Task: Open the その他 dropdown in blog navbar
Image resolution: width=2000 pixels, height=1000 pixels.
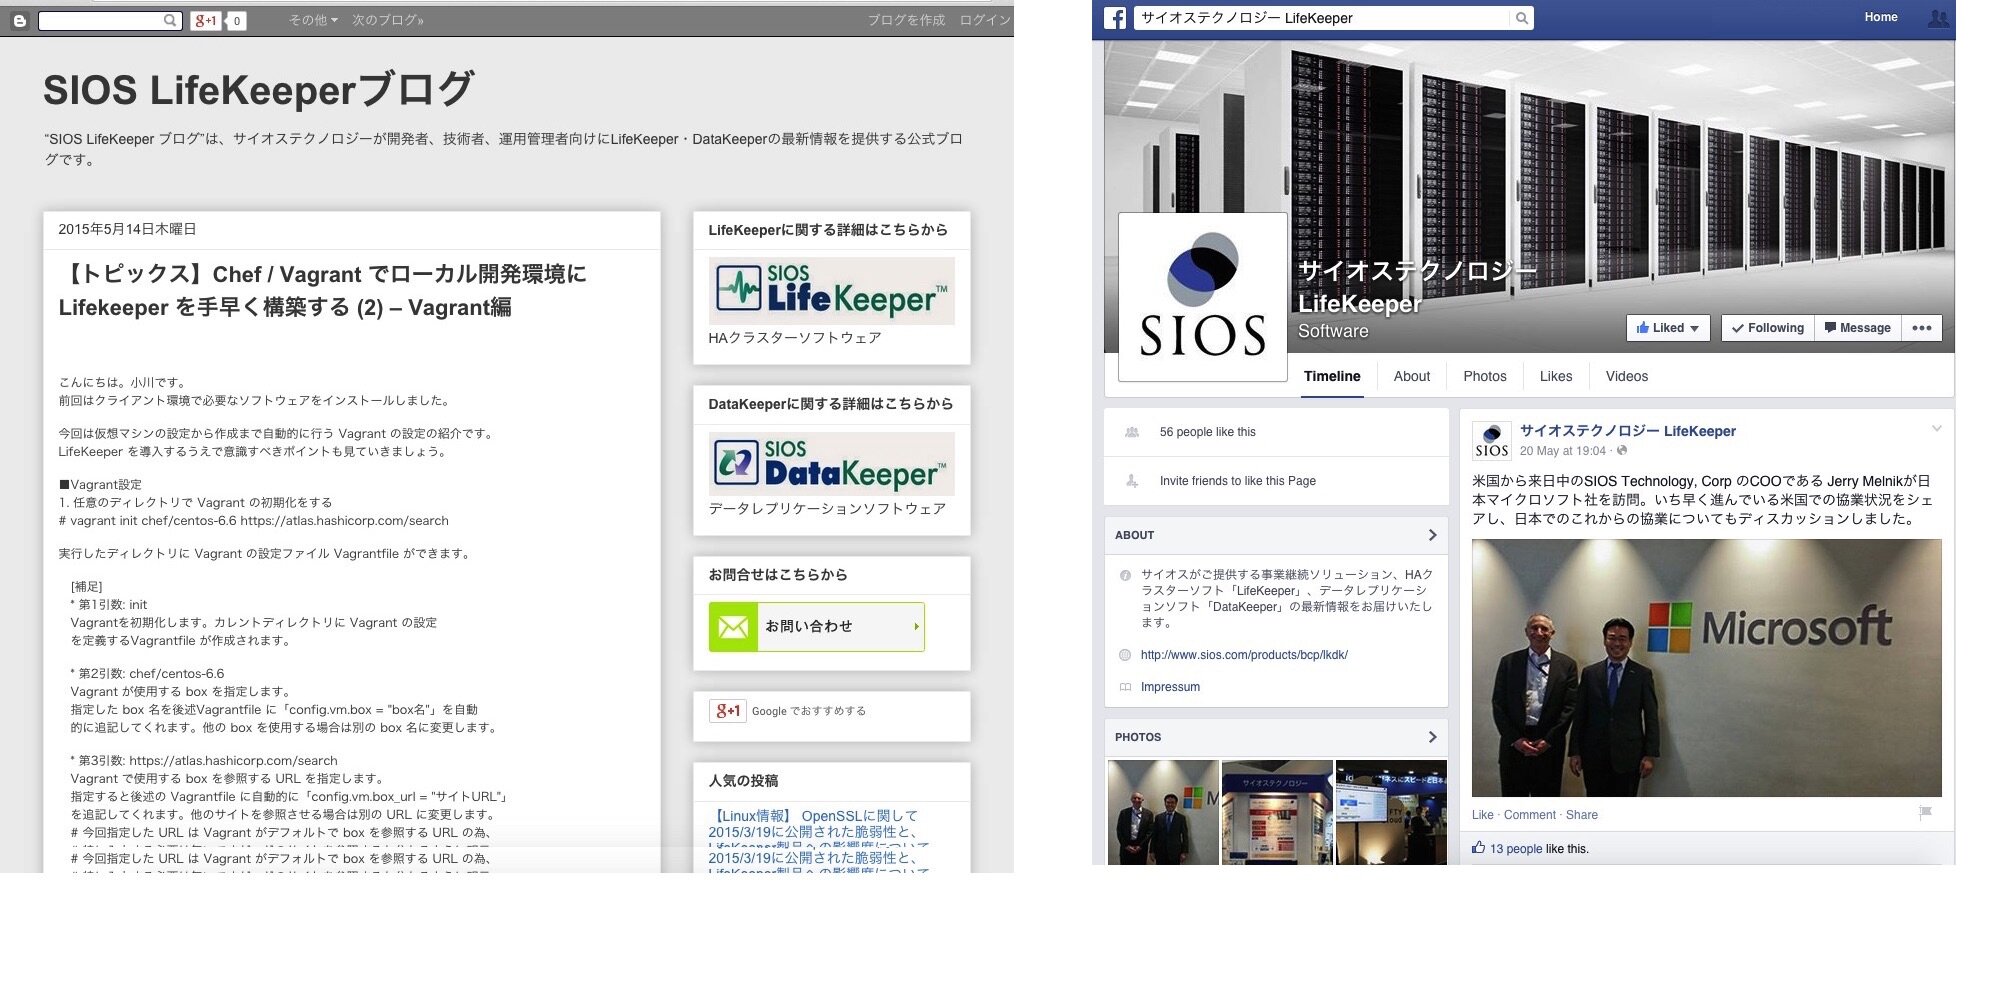Action: [313, 20]
